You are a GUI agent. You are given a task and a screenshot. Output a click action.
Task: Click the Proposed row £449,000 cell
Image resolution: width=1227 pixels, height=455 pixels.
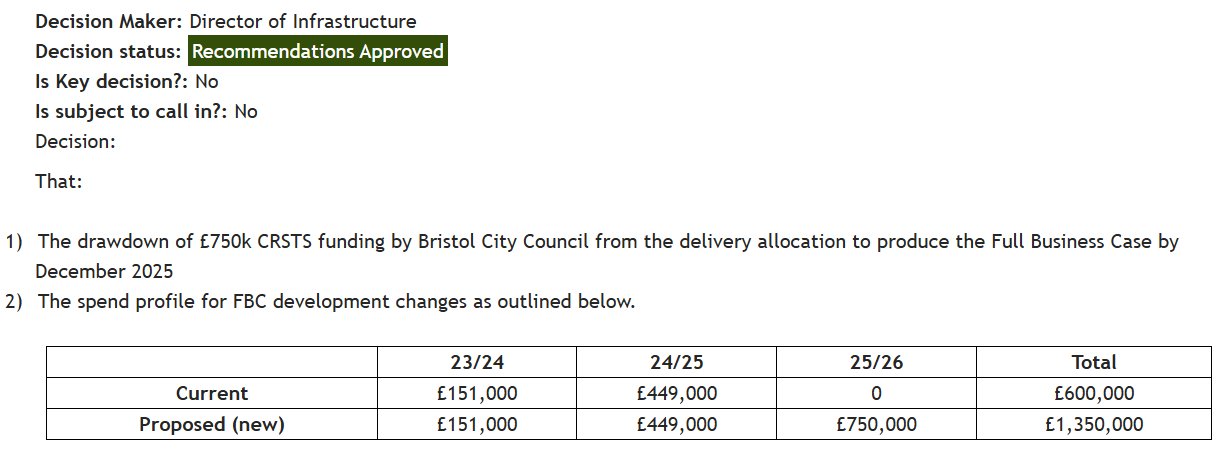click(x=676, y=424)
